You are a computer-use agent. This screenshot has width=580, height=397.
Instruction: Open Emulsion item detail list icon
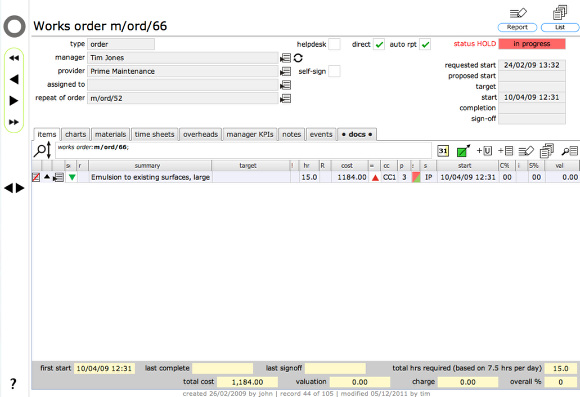click(x=58, y=177)
